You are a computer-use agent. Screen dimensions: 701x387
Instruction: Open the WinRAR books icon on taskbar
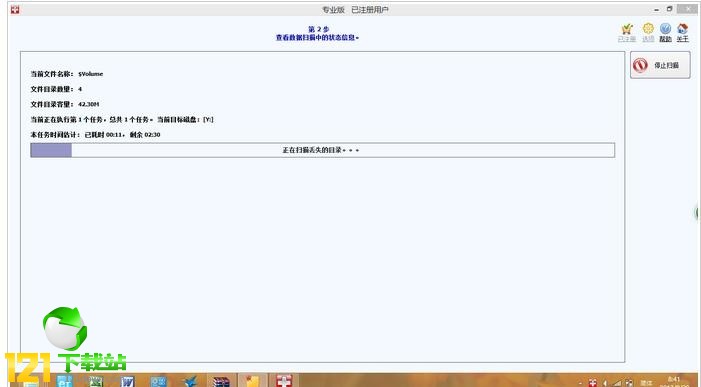point(221,381)
